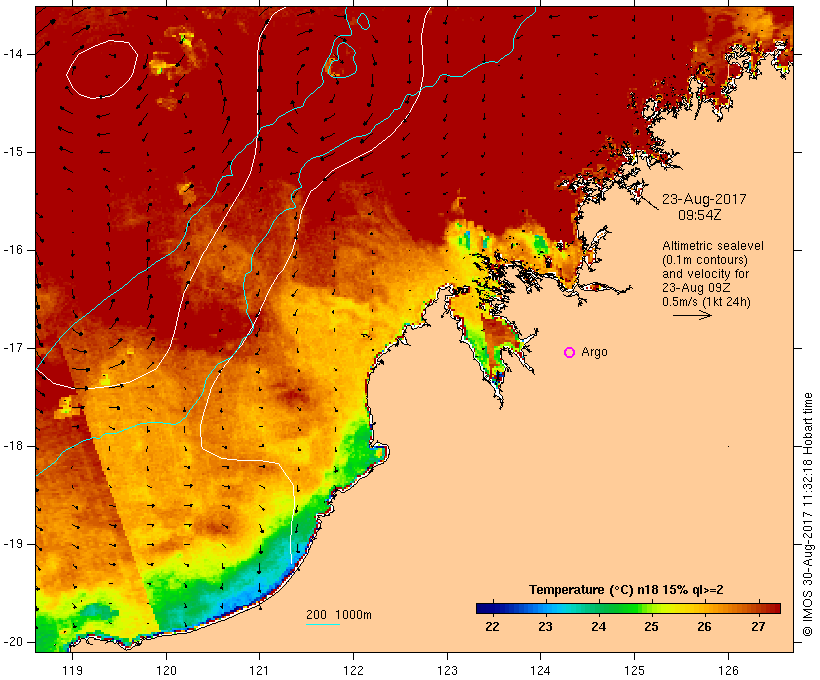Click the latitude axis label -14

pyautogui.click(x=13, y=54)
